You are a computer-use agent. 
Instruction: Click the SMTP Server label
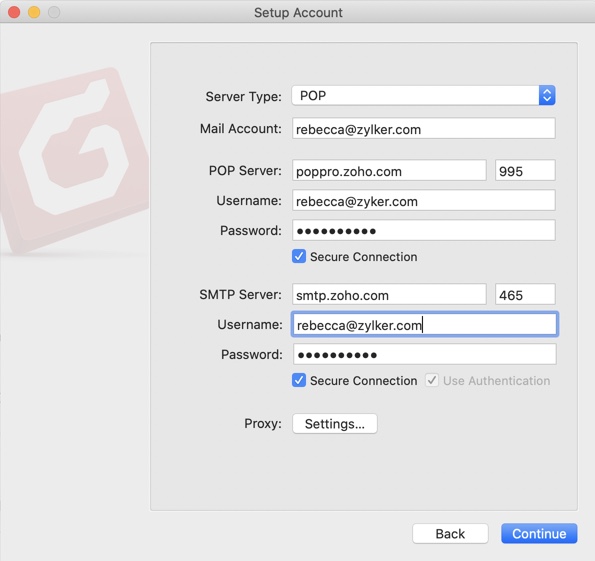(x=241, y=294)
